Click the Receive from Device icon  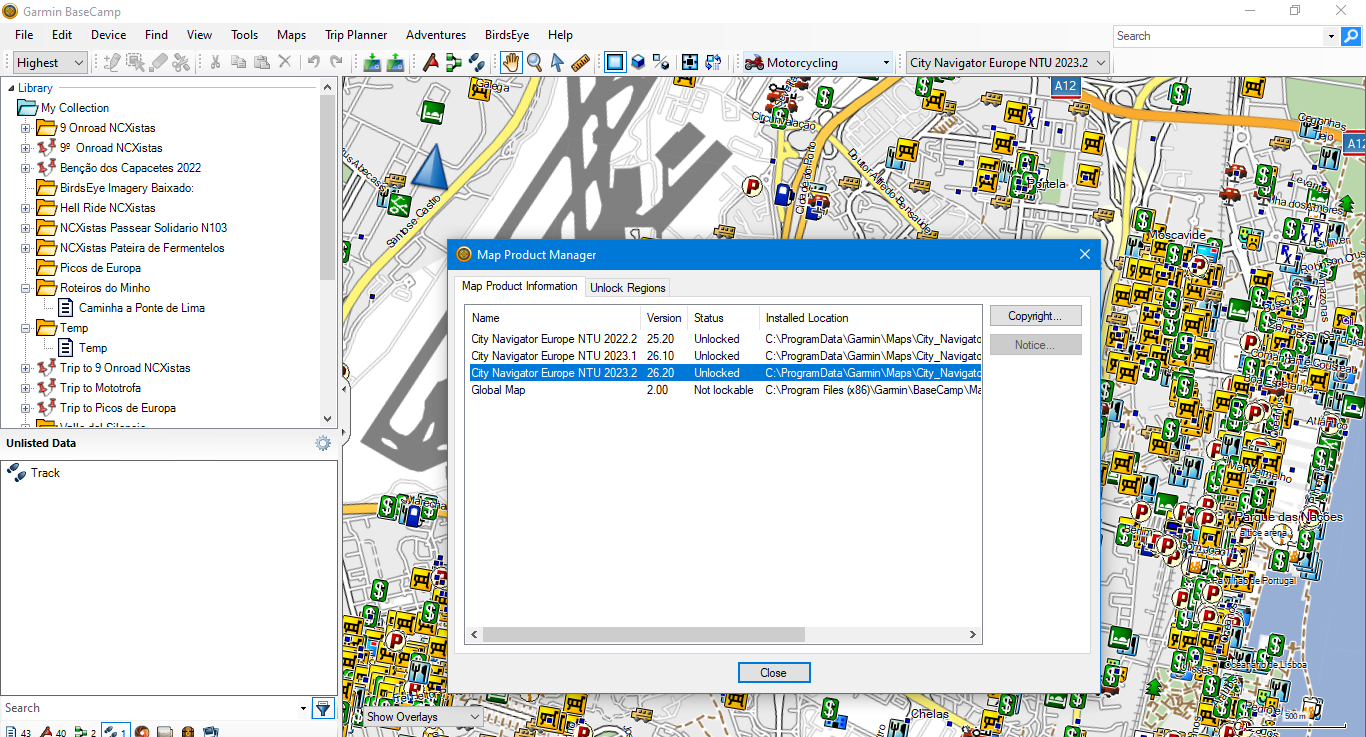(395, 62)
